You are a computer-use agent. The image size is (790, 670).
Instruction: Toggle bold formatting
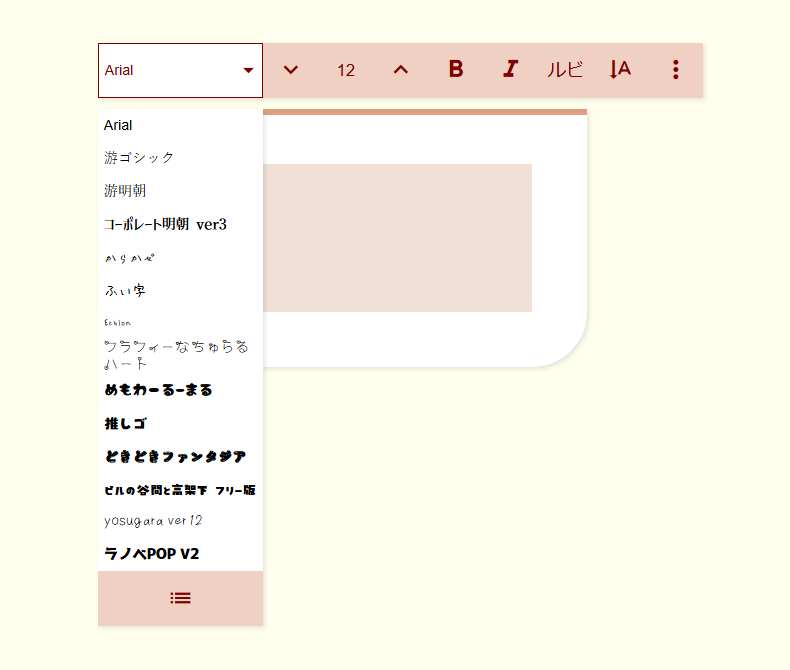coord(456,69)
